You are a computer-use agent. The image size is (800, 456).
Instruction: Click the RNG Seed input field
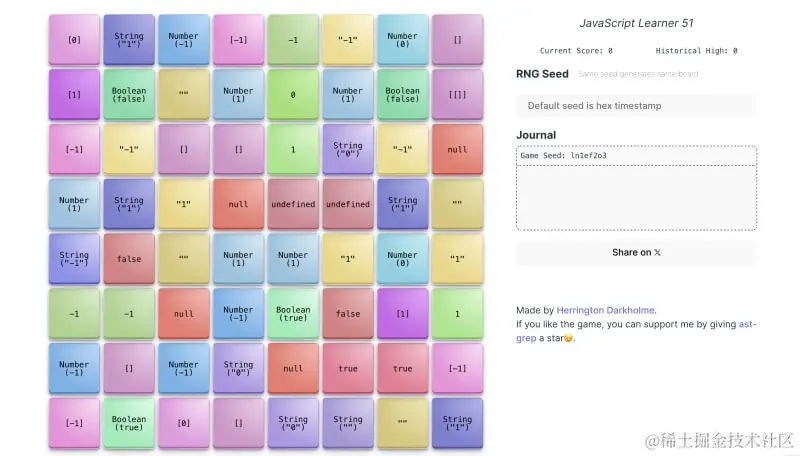pyautogui.click(x=635, y=105)
